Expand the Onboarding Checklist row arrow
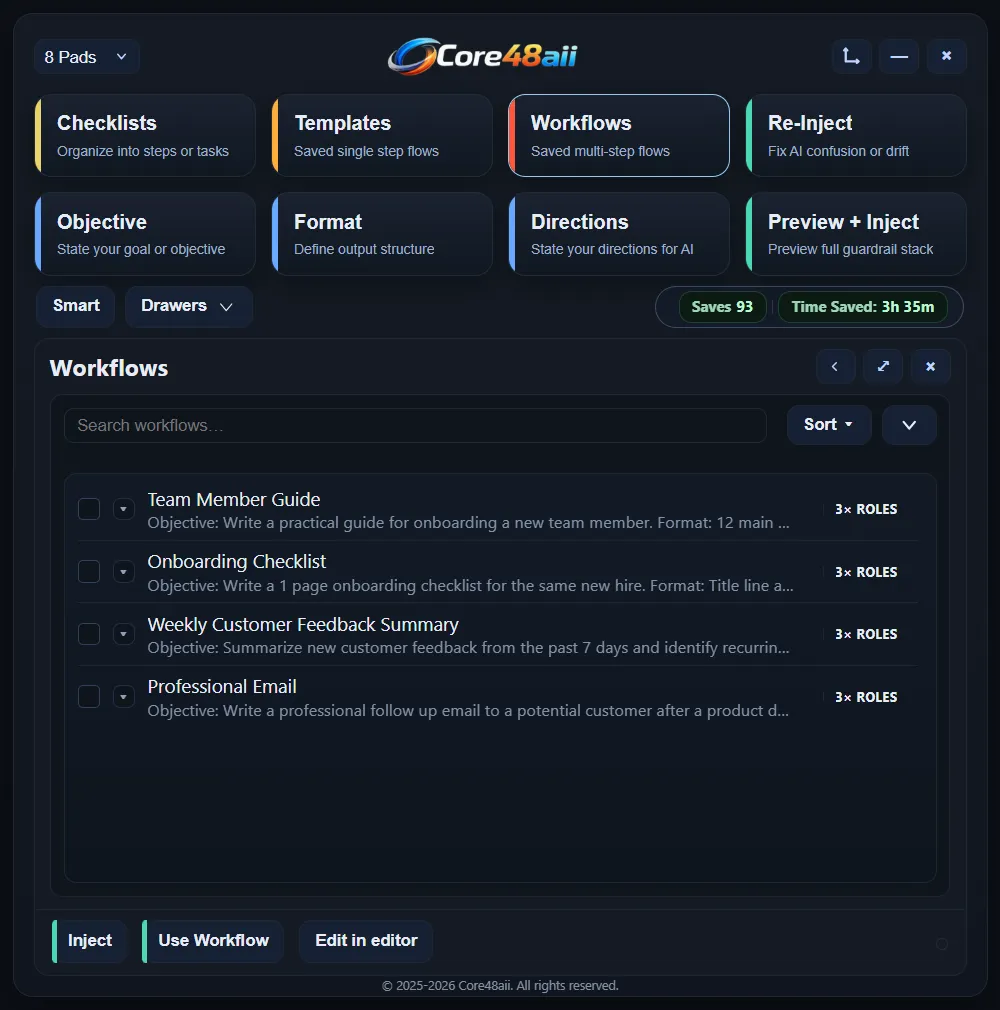 [124, 571]
